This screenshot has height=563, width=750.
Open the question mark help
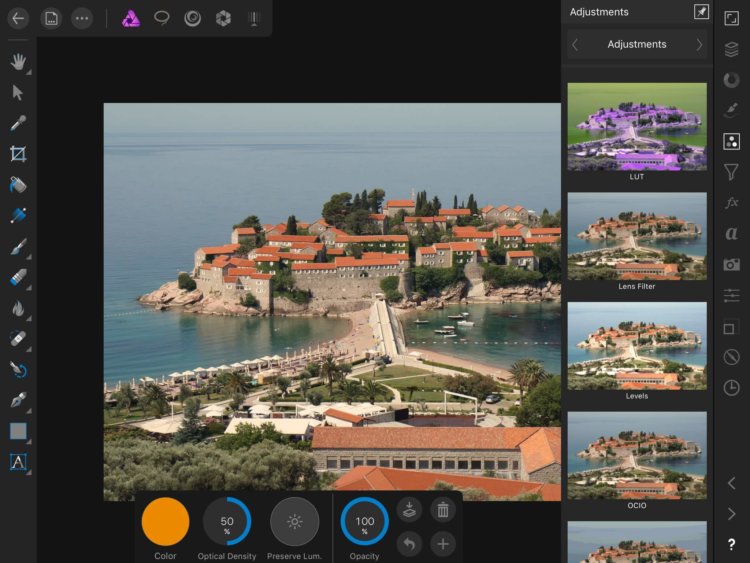pos(731,544)
